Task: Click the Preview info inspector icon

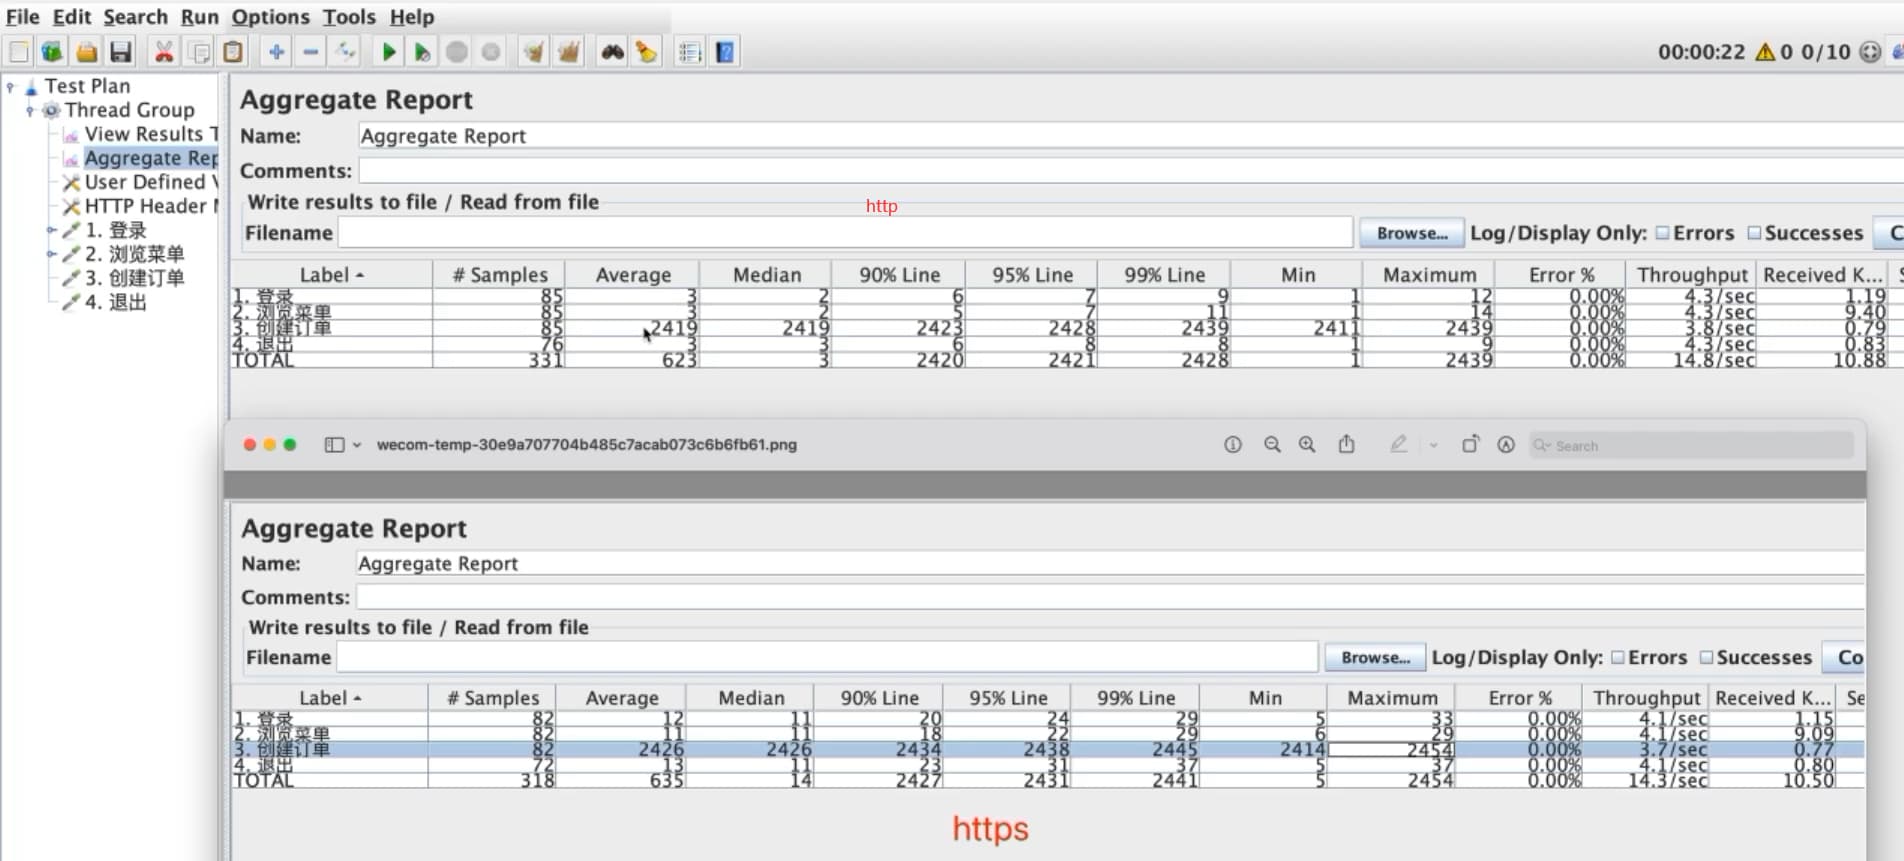Action: tap(1233, 445)
